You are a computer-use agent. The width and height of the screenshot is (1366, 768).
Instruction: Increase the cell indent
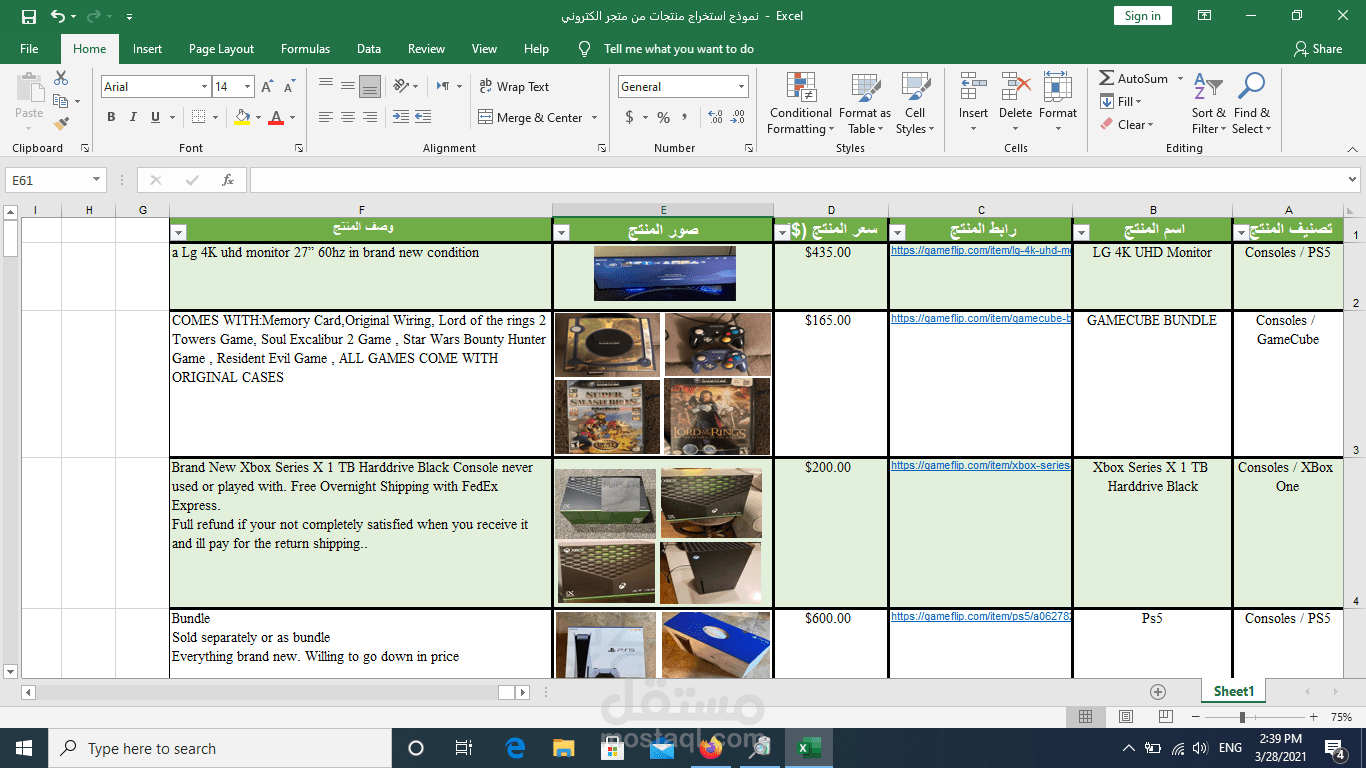pyautogui.click(x=423, y=117)
